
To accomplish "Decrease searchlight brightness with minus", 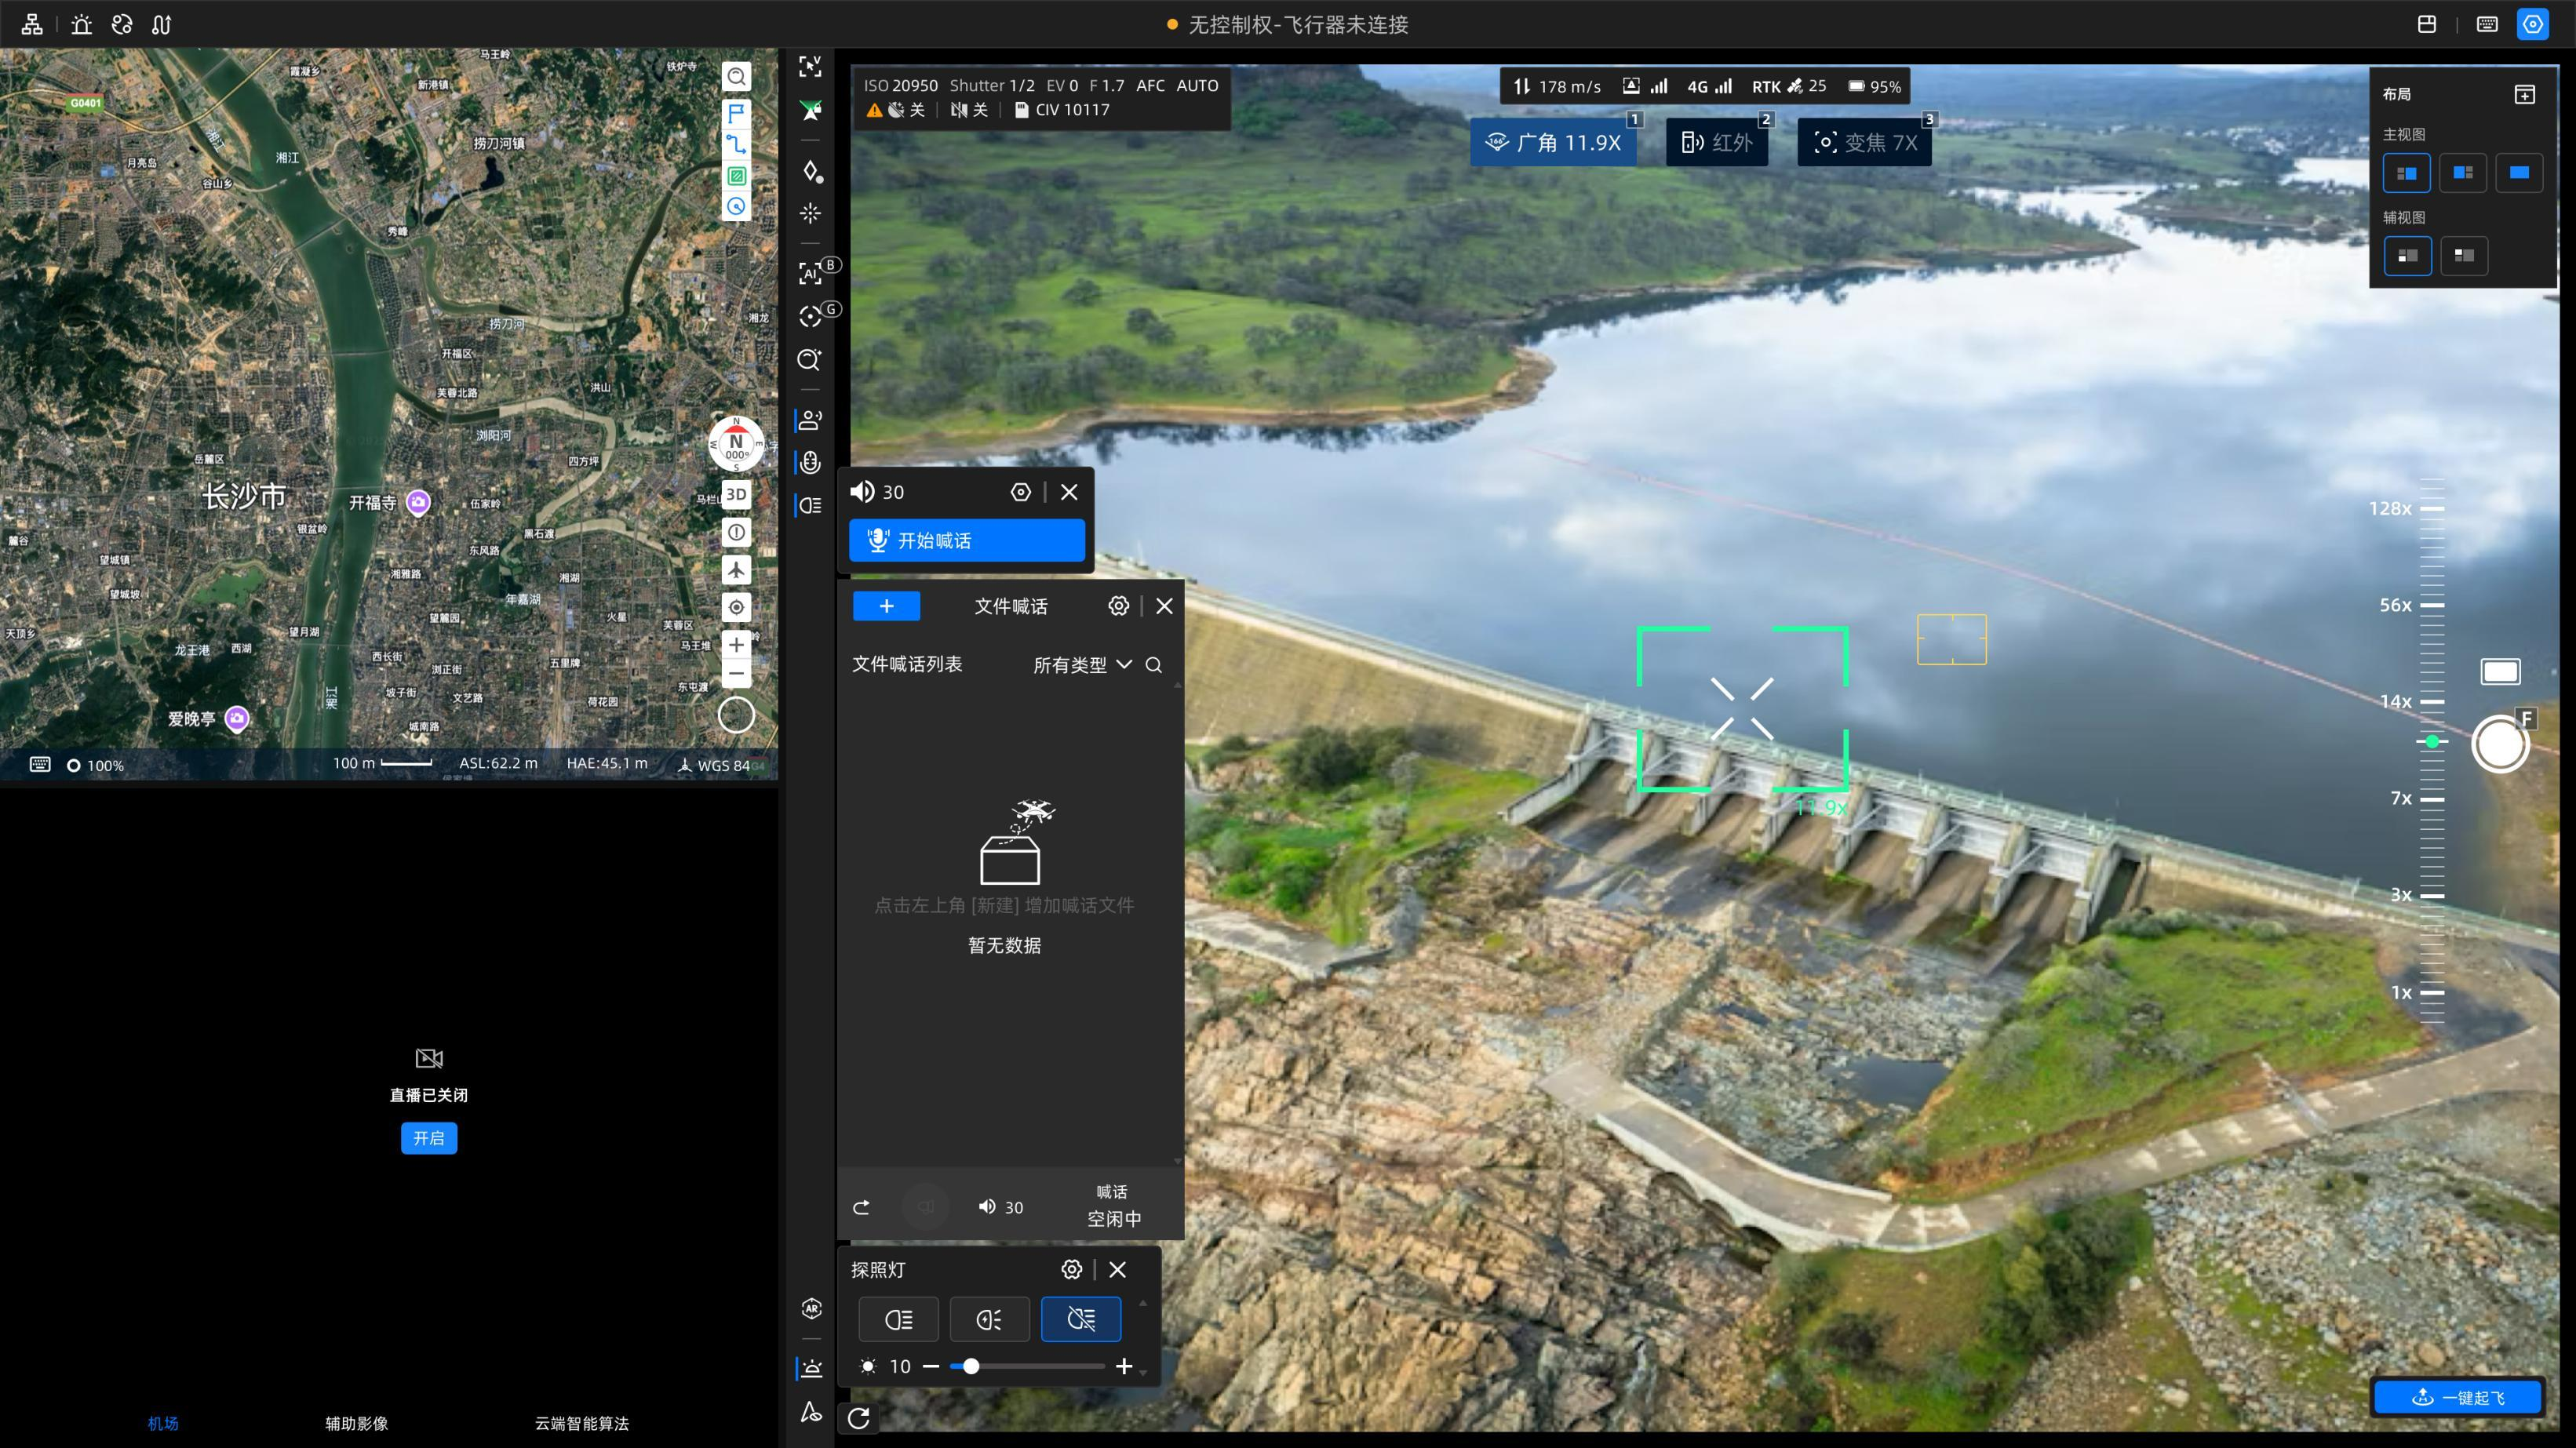I will (930, 1366).
